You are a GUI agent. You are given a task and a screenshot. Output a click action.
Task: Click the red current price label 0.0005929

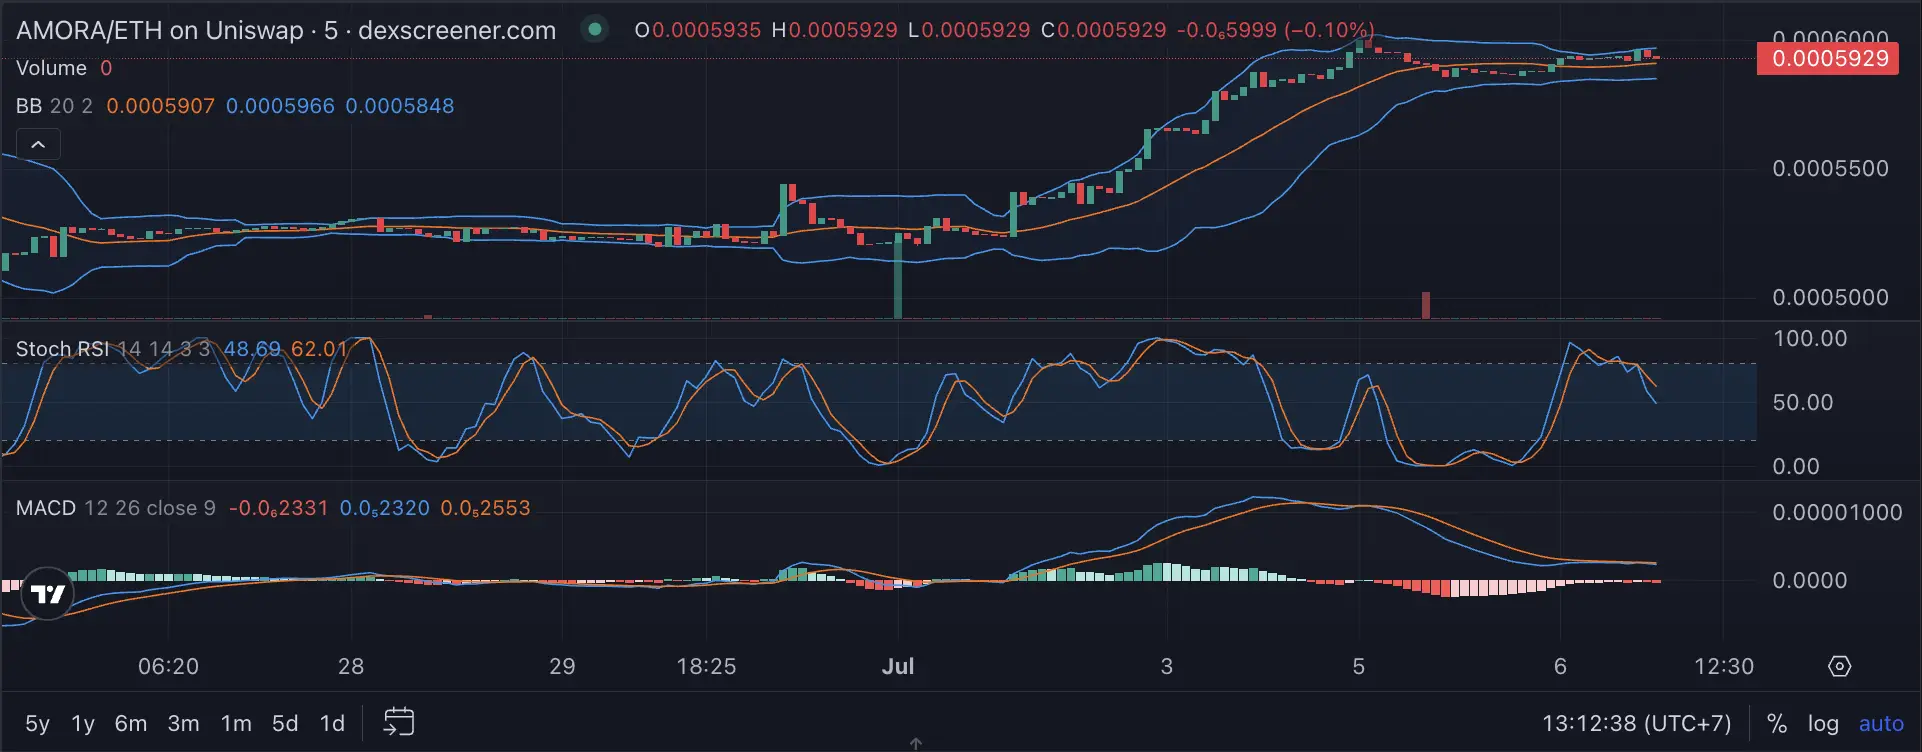click(x=1828, y=58)
